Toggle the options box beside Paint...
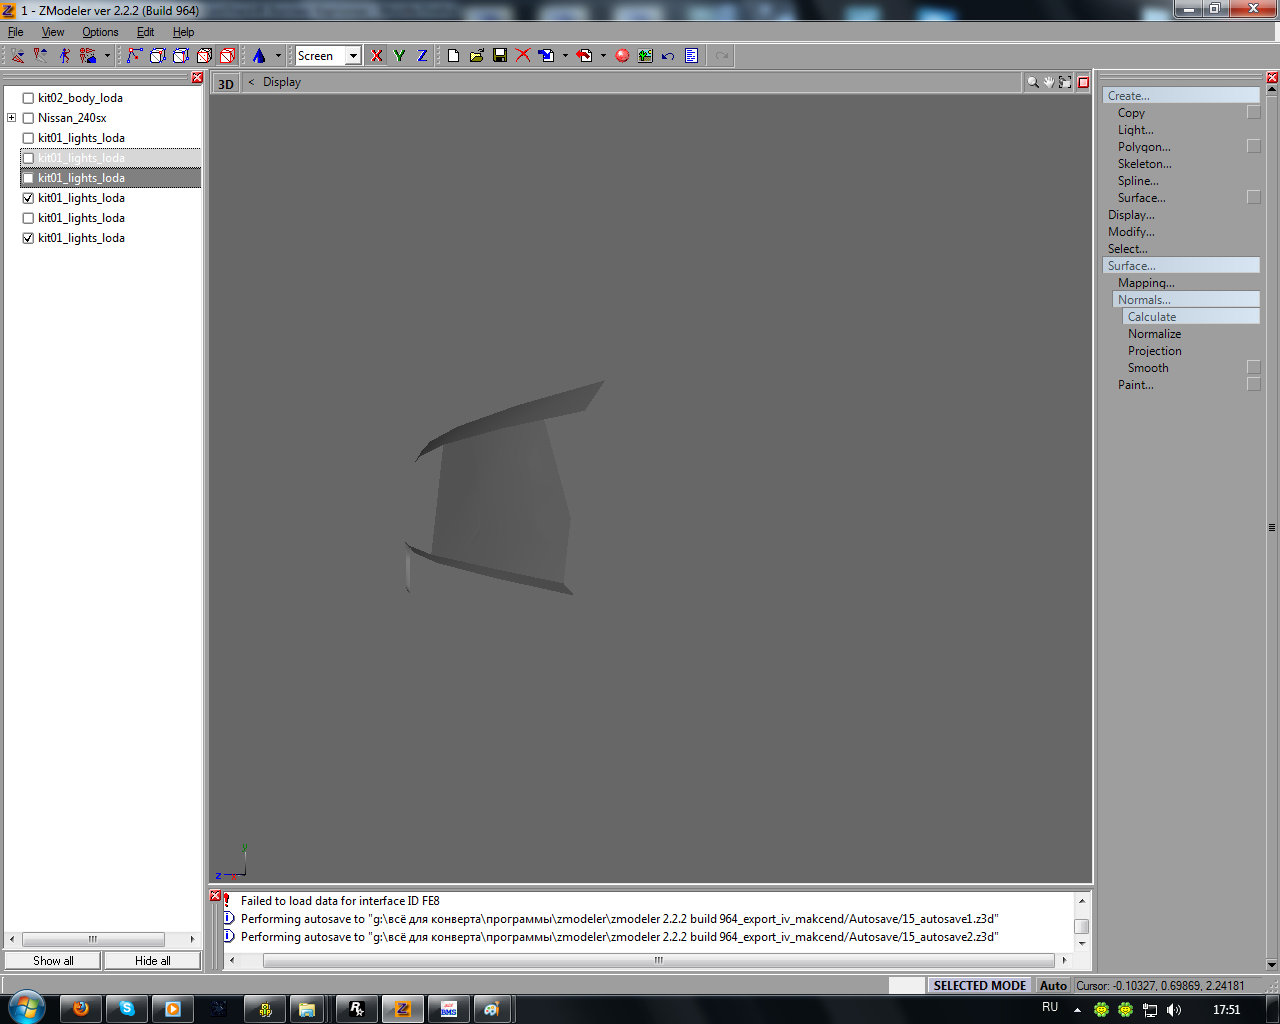Image resolution: width=1280 pixels, height=1024 pixels. coord(1253,385)
